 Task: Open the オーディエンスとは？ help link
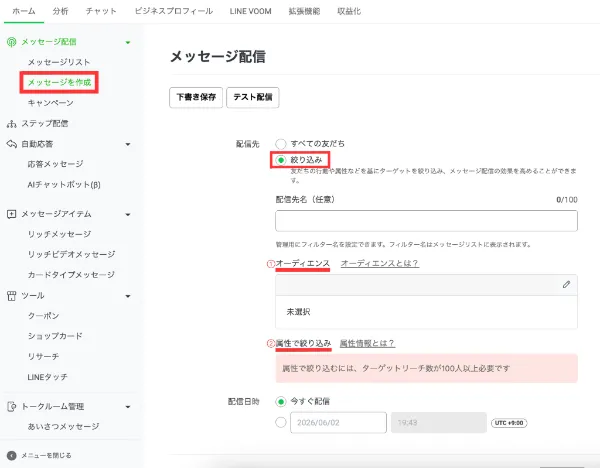(x=380, y=264)
